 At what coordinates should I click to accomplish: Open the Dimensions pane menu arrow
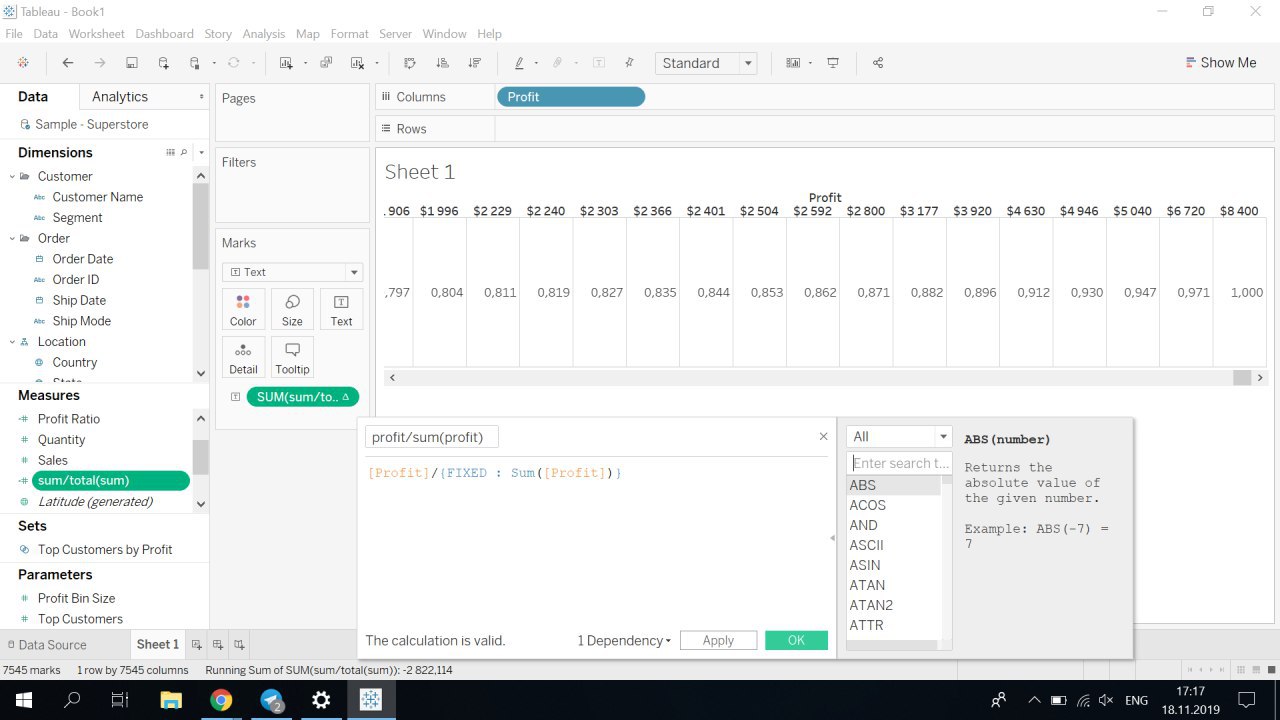201,153
